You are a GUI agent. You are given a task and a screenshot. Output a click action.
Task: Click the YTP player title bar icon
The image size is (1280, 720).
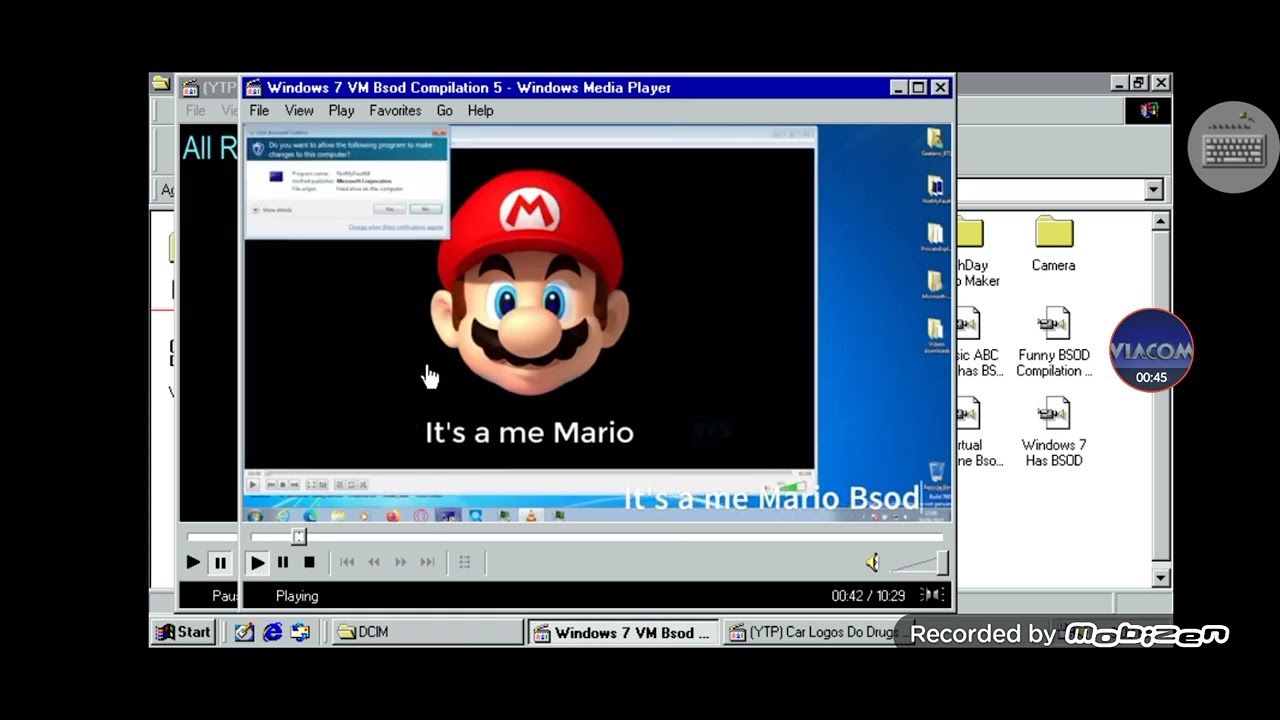tap(191, 88)
